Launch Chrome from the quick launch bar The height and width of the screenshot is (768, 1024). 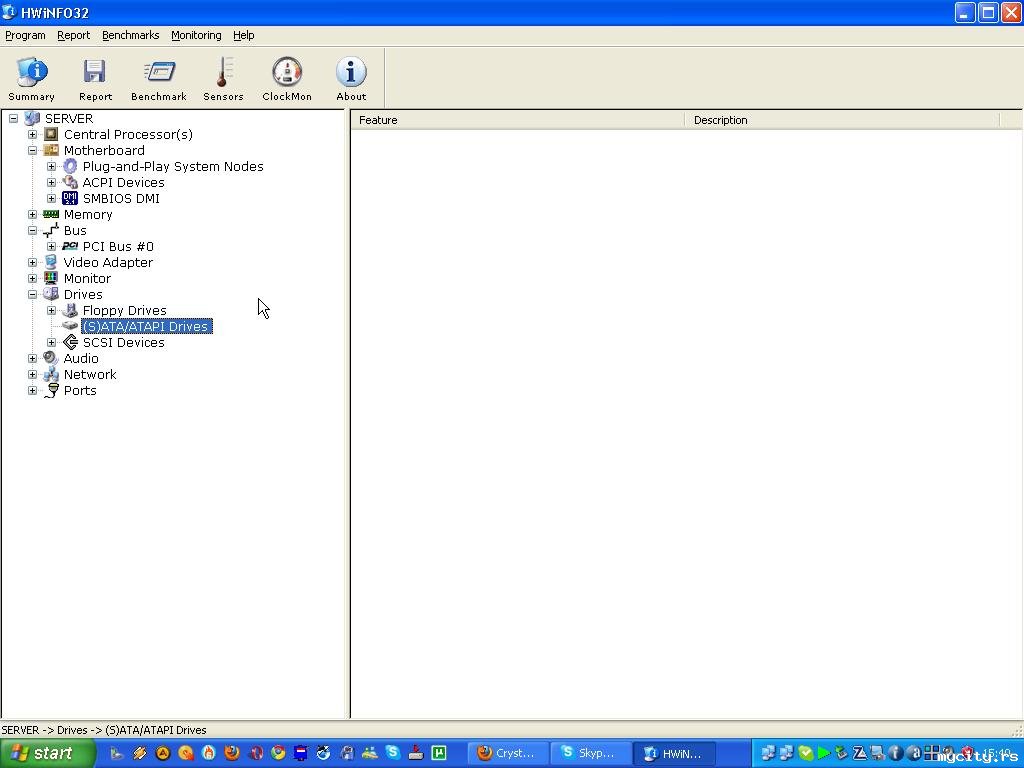coord(278,753)
